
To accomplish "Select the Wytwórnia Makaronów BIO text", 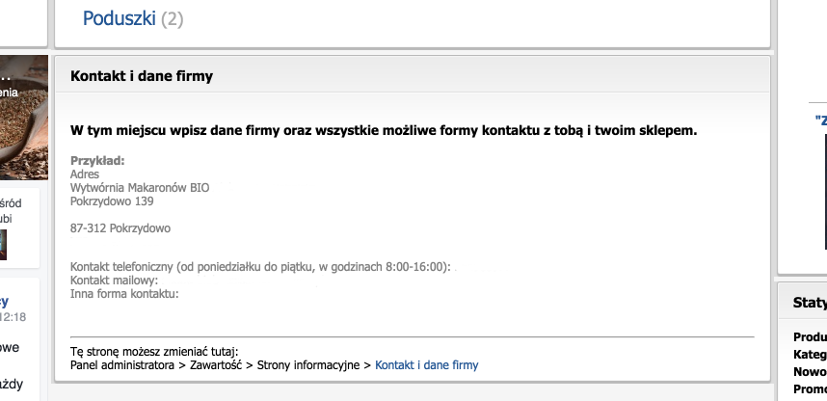I will pyautogui.click(x=139, y=187).
